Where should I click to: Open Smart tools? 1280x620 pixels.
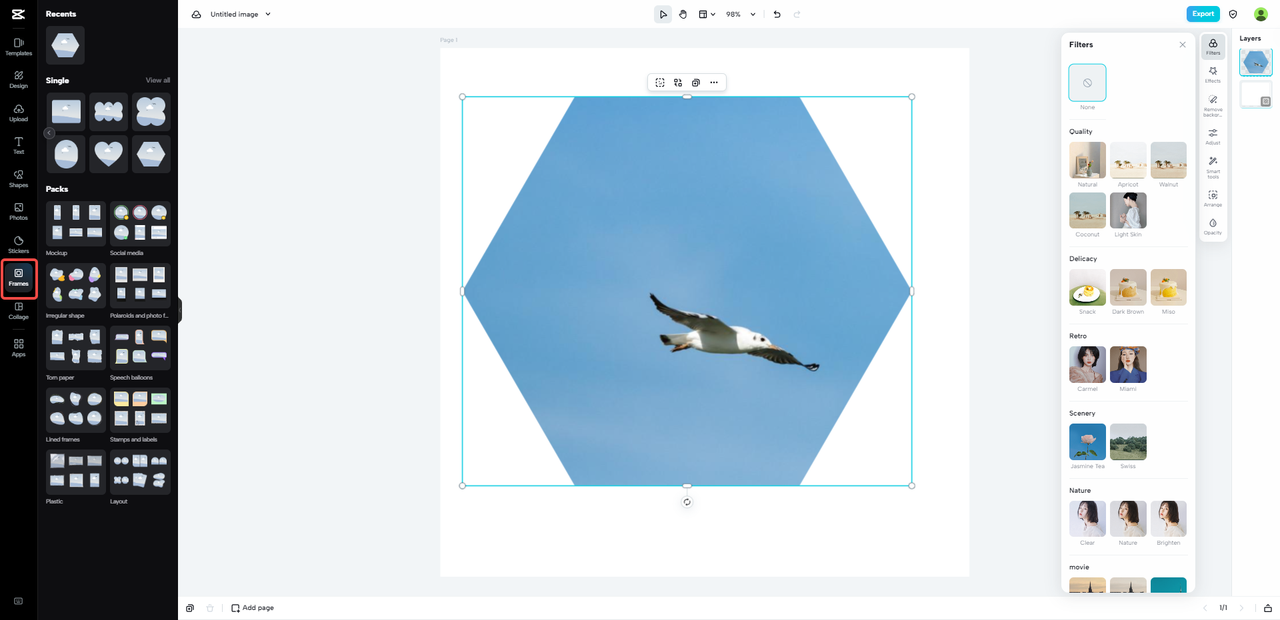click(1213, 167)
